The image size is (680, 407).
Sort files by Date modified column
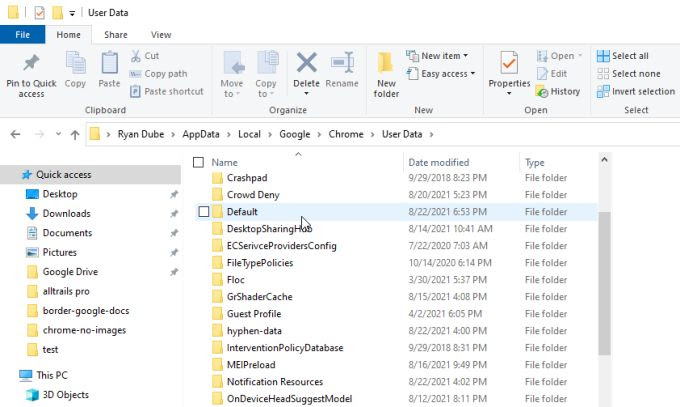438,163
